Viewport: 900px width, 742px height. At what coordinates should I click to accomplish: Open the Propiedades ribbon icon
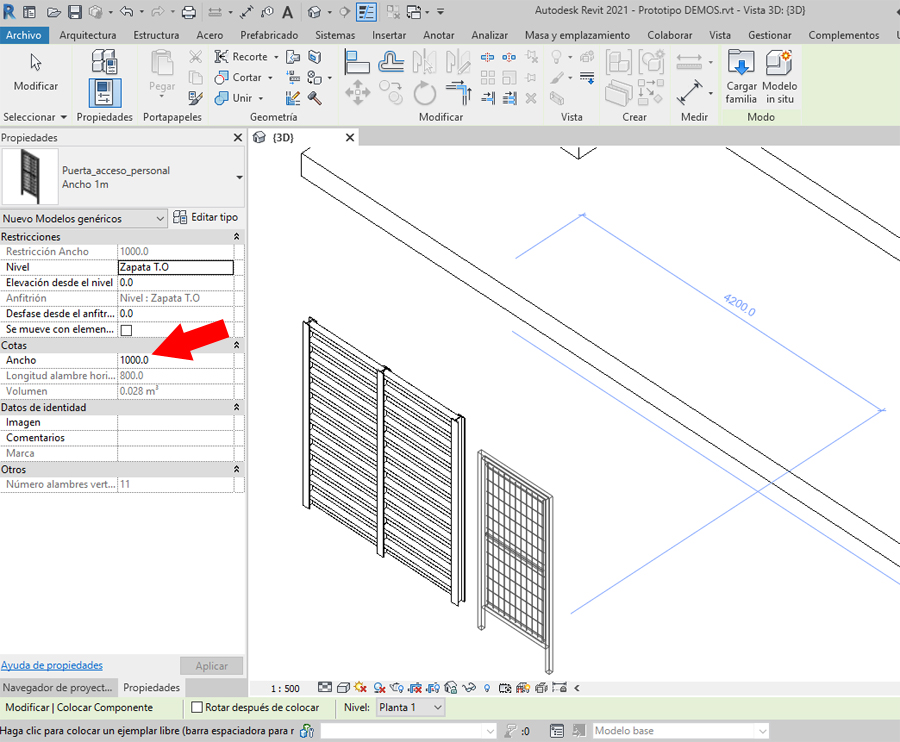pos(104,93)
